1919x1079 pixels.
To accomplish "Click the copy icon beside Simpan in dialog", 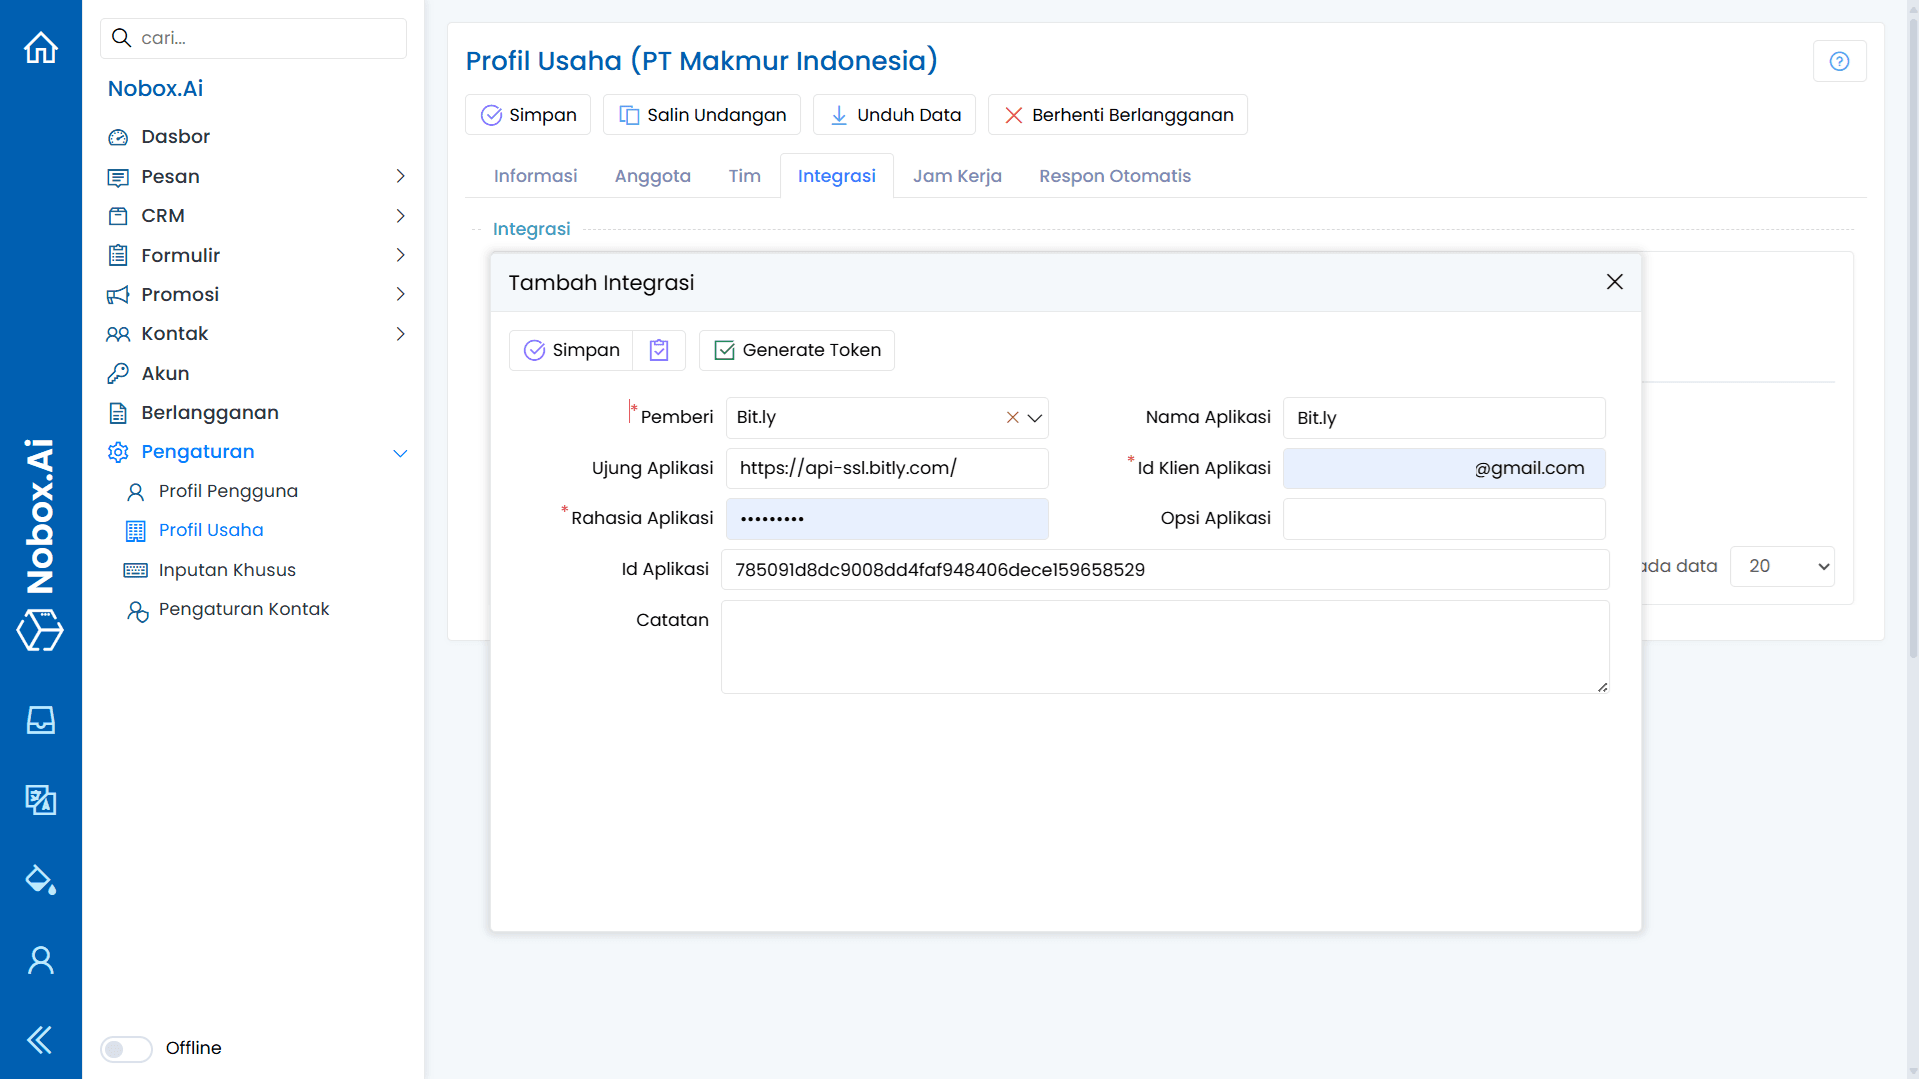I will pos(658,350).
